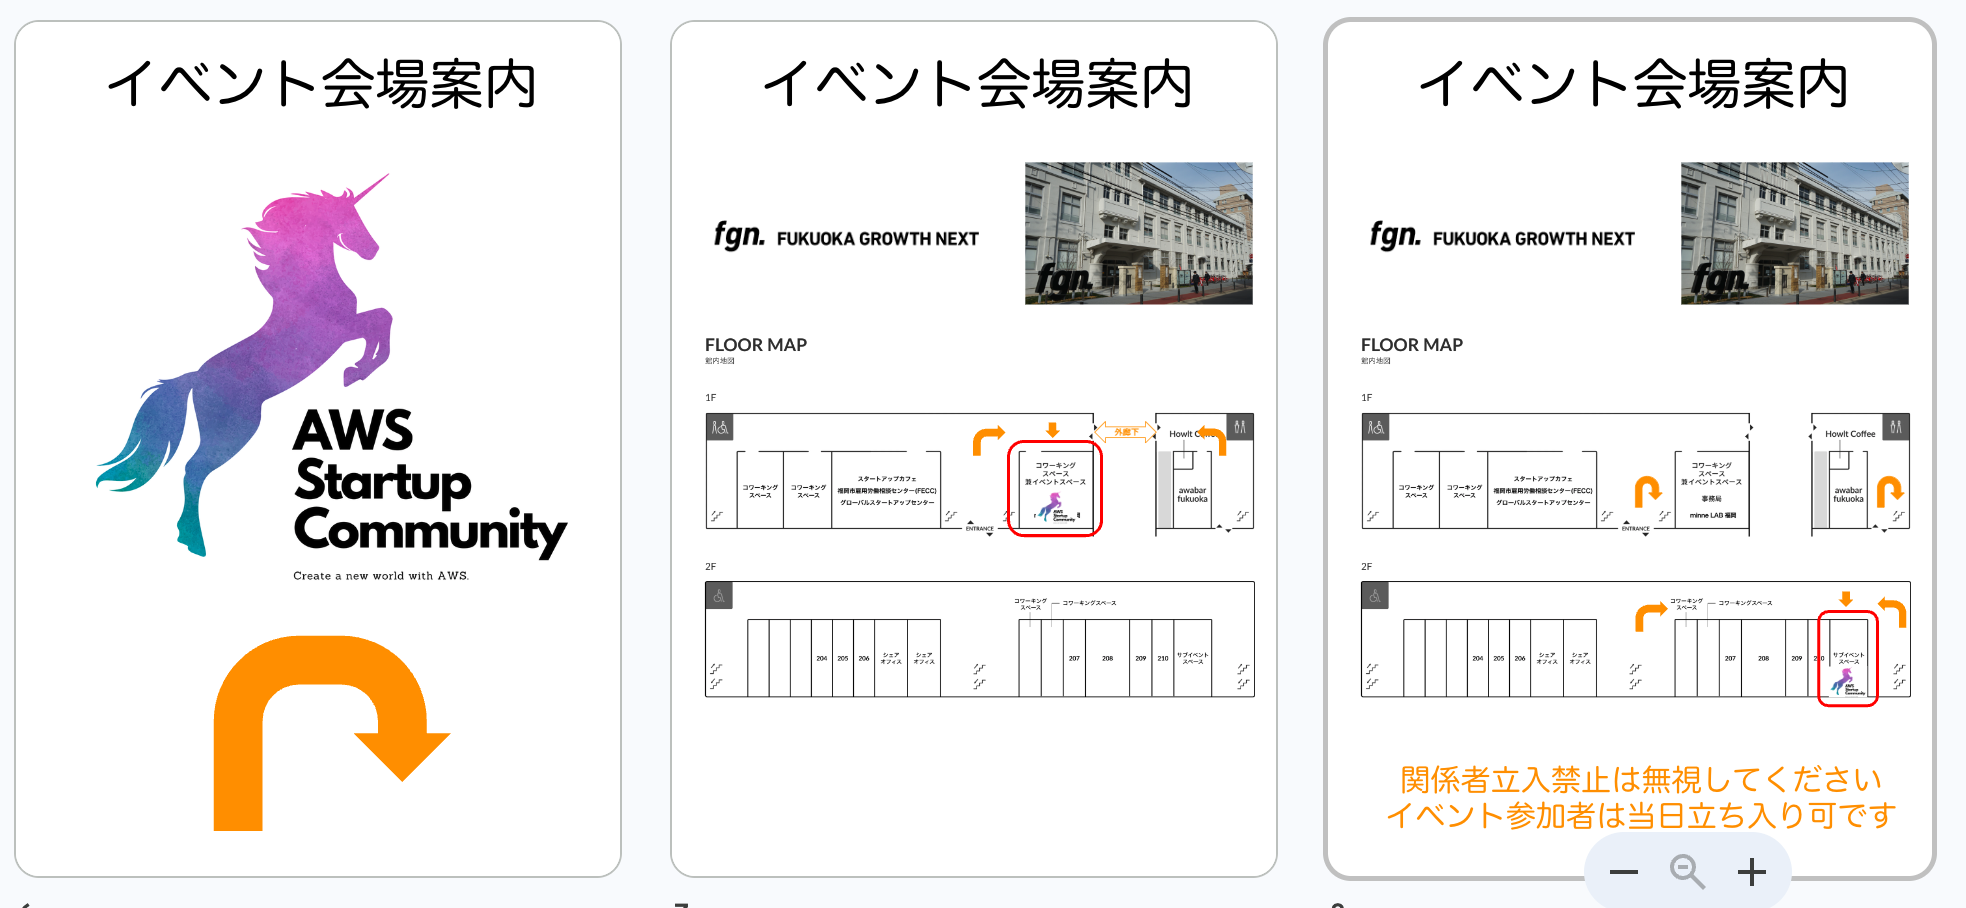This screenshot has width=1966, height=908.
Task: Open the slide highlighting the 1F event space
Action: [974, 449]
